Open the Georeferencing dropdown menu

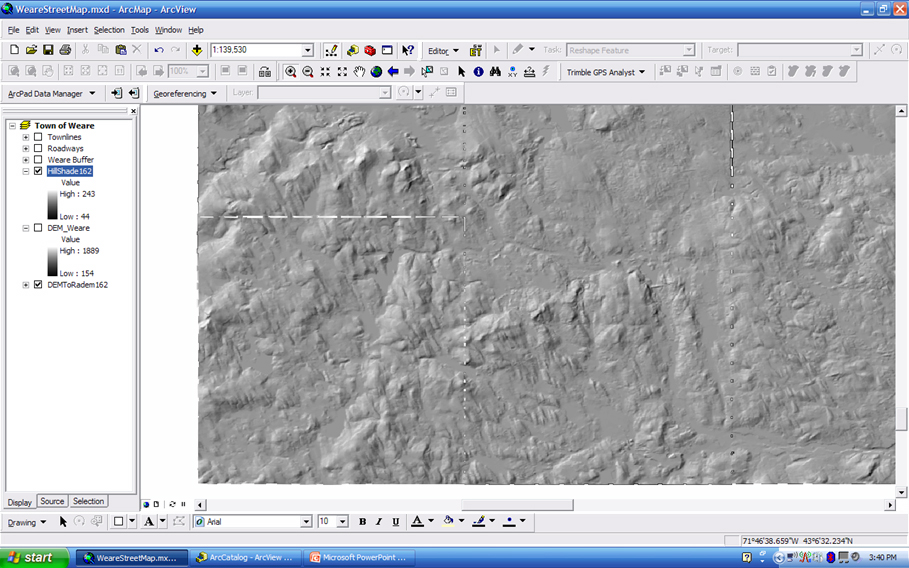pyautogui.click(x=185, y=93)
